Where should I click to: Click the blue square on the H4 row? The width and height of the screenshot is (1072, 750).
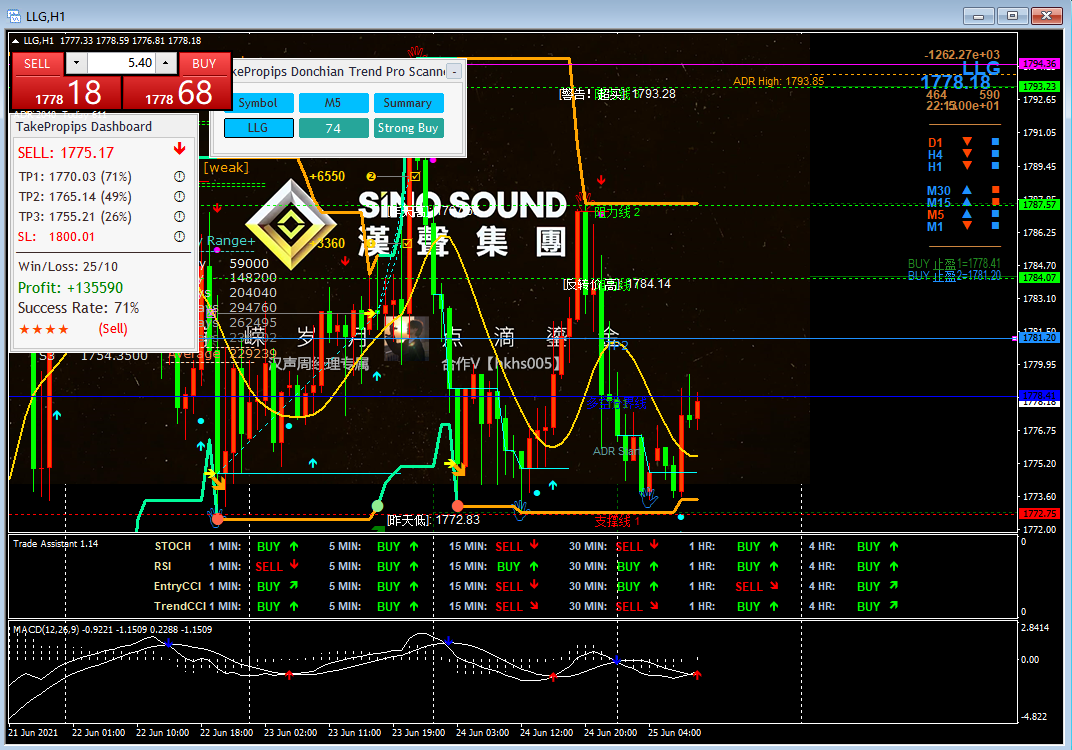(x=995, y=154)
